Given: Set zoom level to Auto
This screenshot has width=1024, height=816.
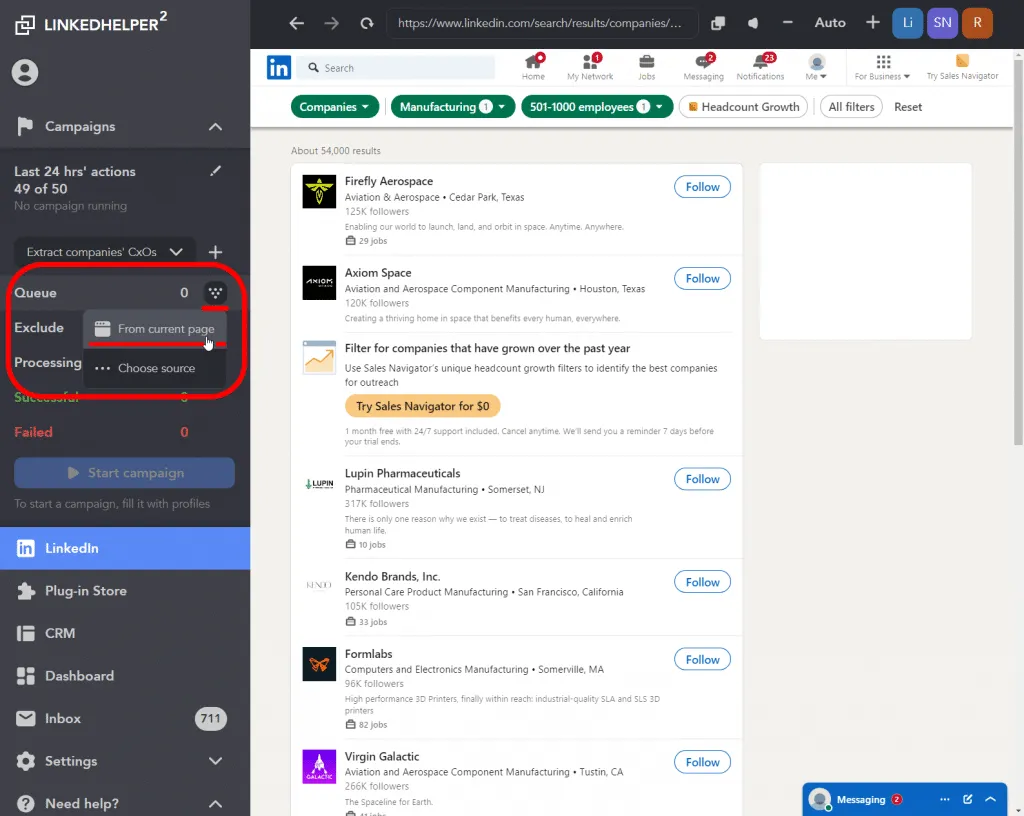Looking at the screenshot, I should coord(830,23).
